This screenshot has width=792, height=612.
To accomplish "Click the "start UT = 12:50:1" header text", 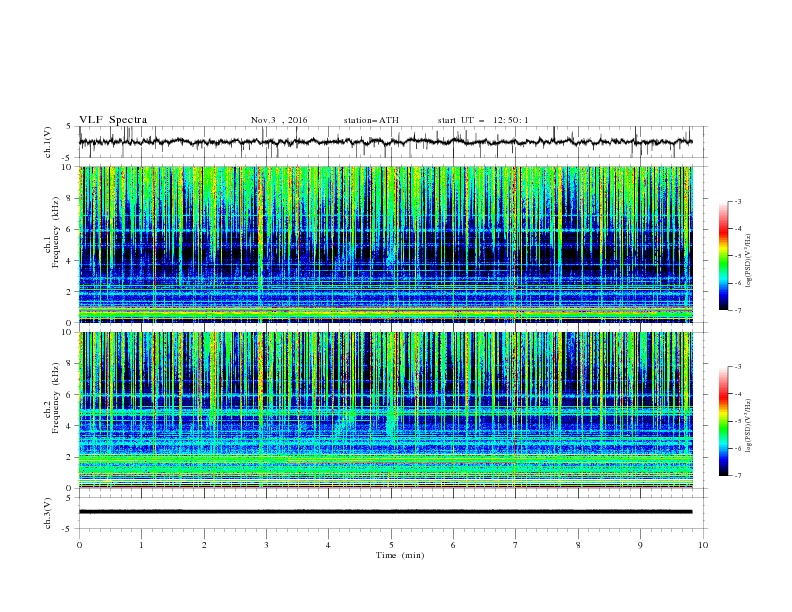I will coord(483,120).
